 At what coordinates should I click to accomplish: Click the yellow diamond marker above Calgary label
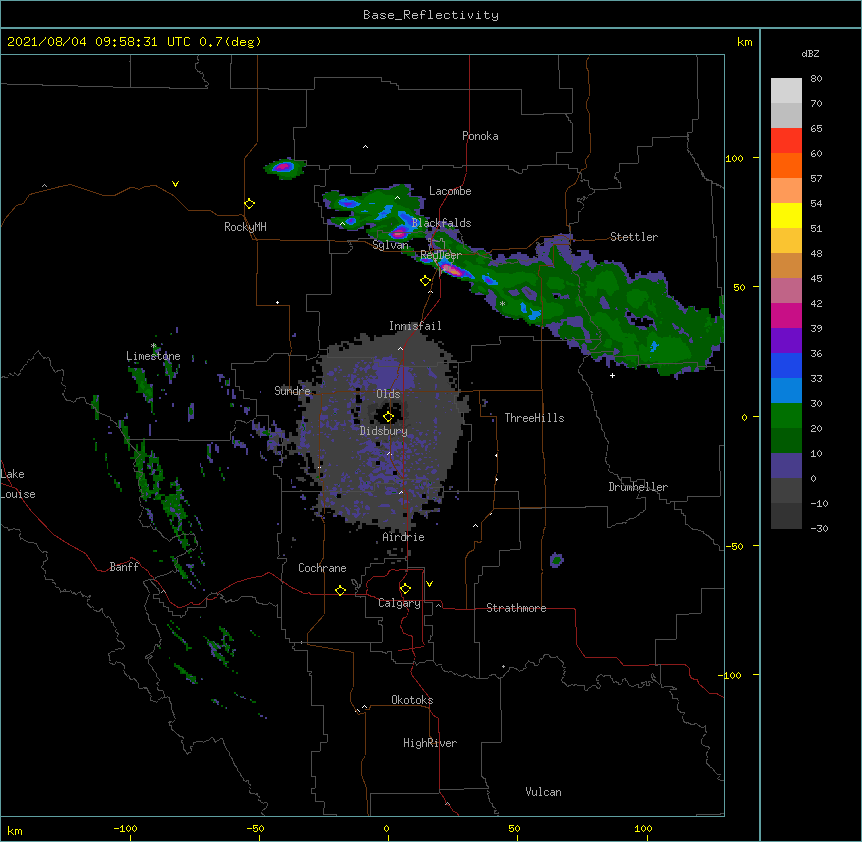click(405, 589)
